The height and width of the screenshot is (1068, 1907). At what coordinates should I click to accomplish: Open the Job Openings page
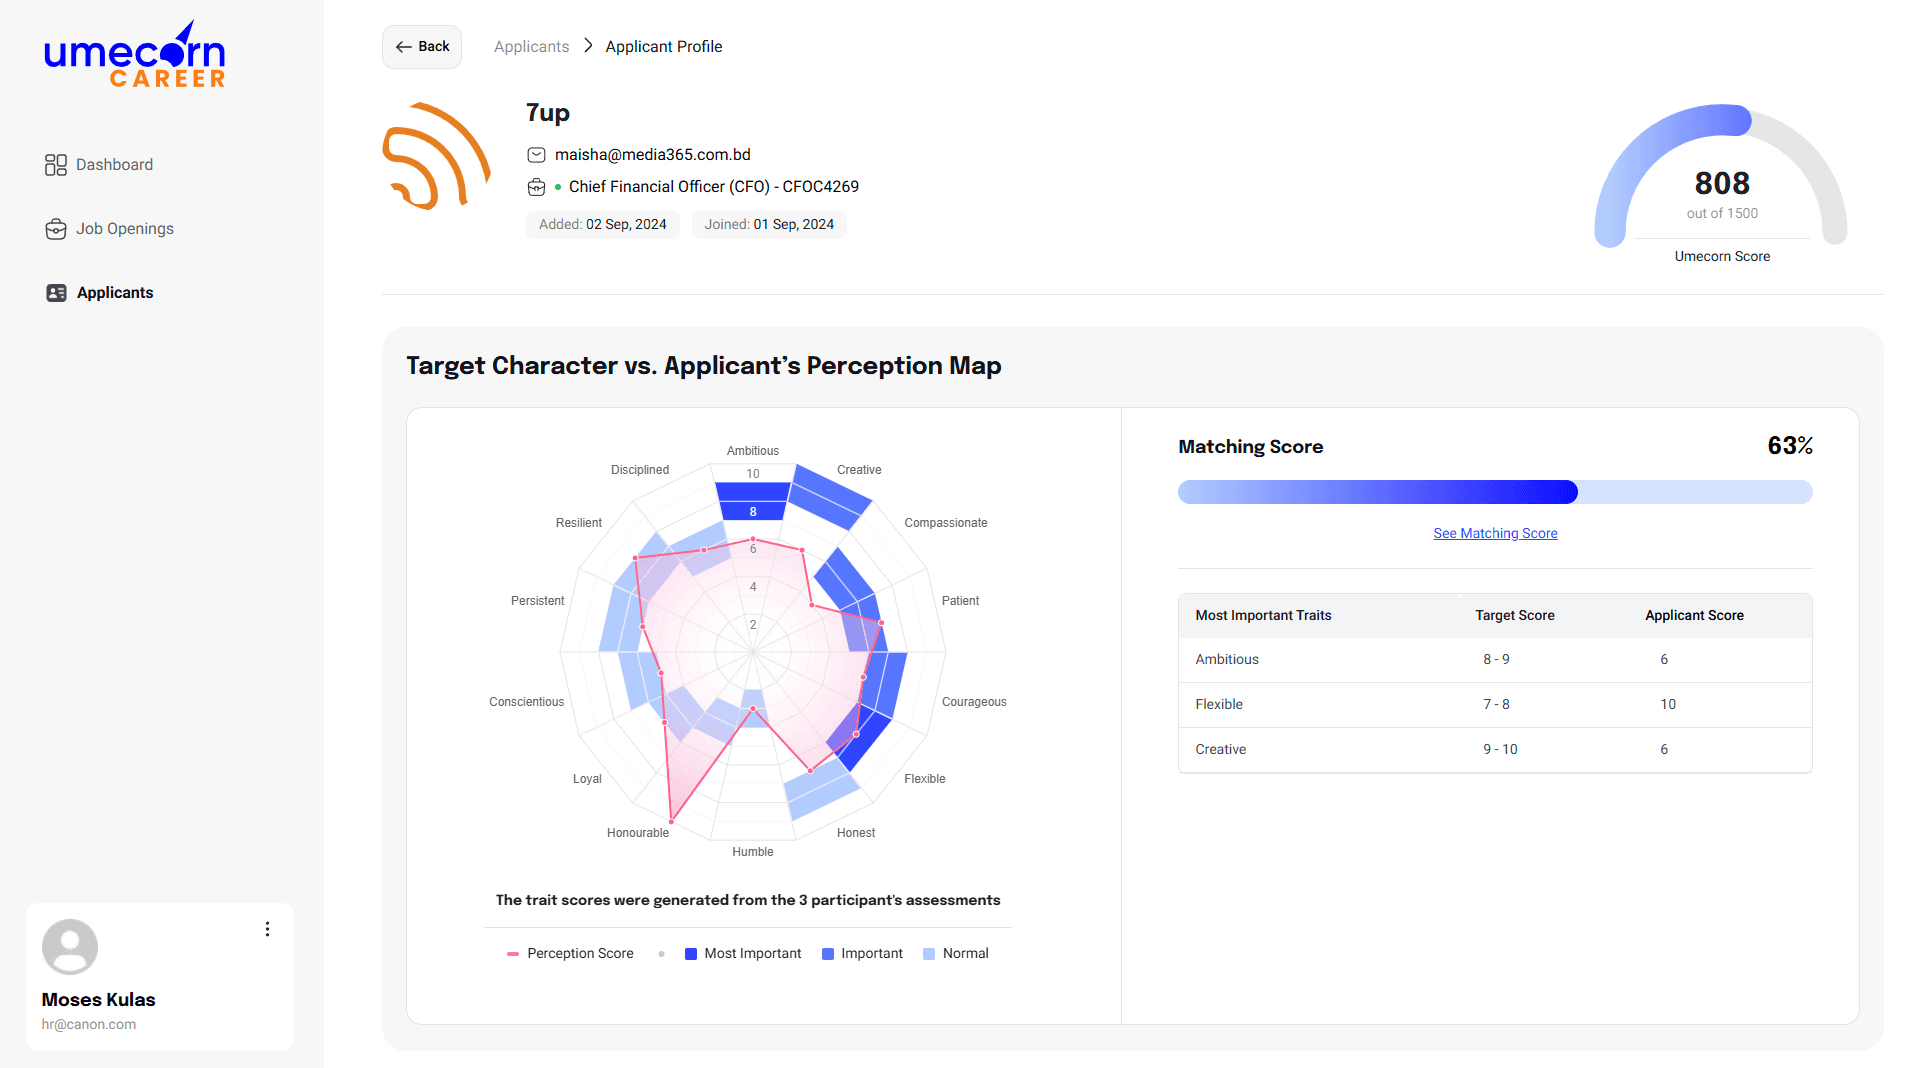coord(124,229)
